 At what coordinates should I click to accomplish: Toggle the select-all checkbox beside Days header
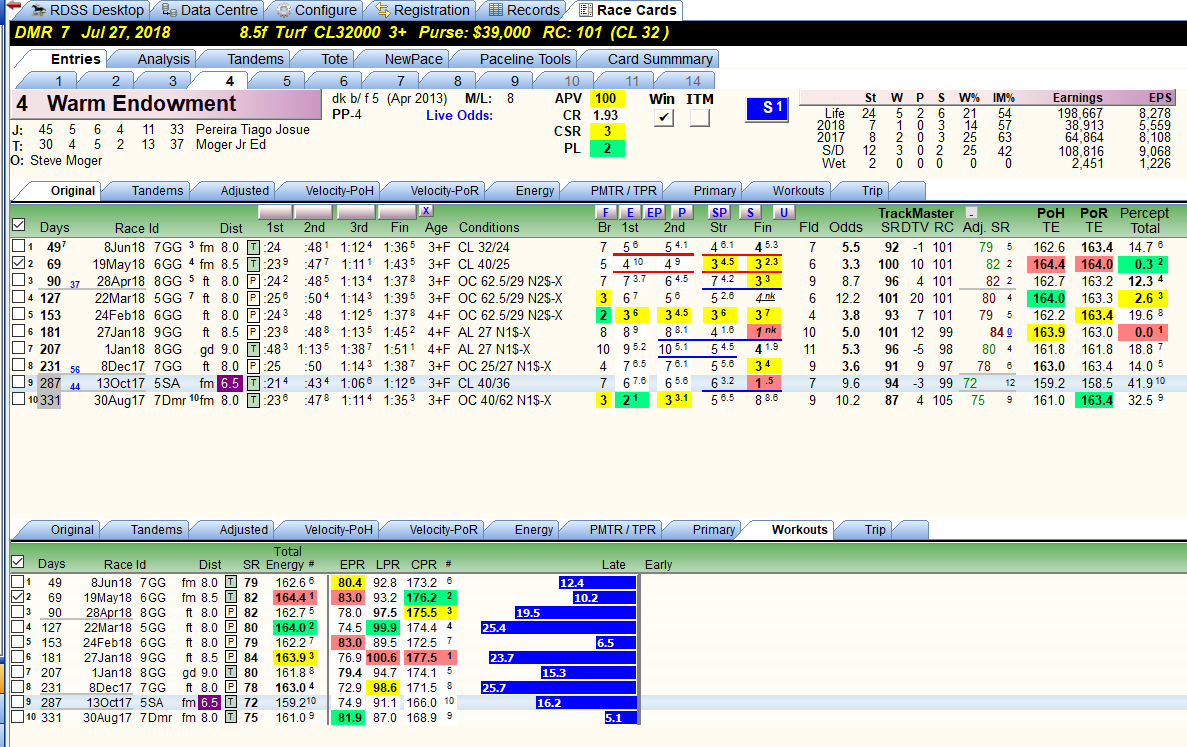[x=19, y=225]
